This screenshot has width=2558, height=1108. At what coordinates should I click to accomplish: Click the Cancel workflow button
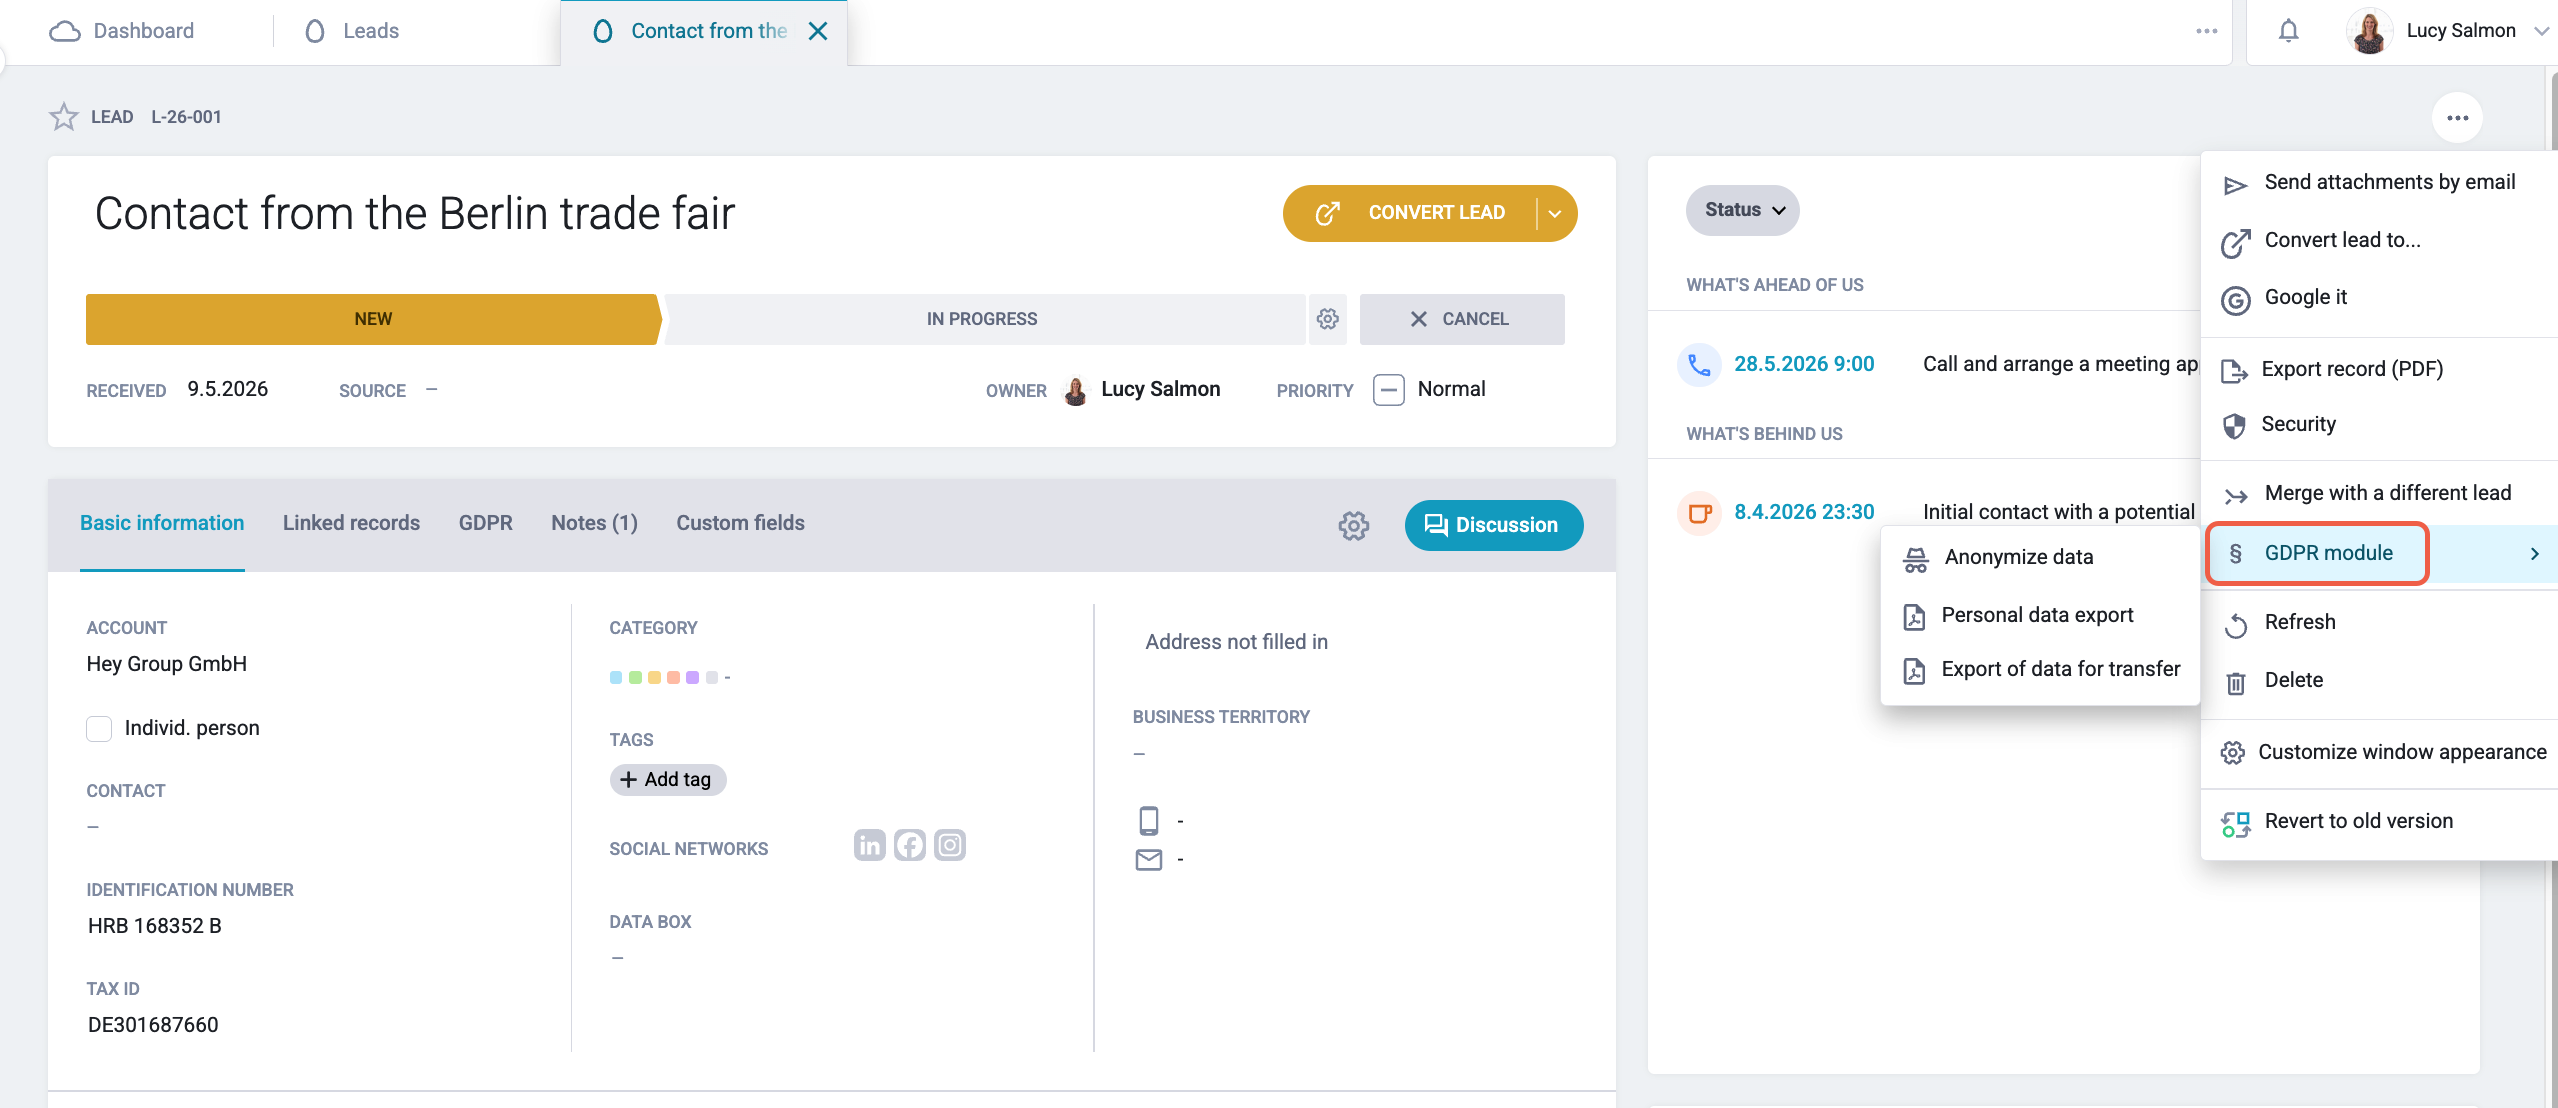click(x=1461, y=319)
